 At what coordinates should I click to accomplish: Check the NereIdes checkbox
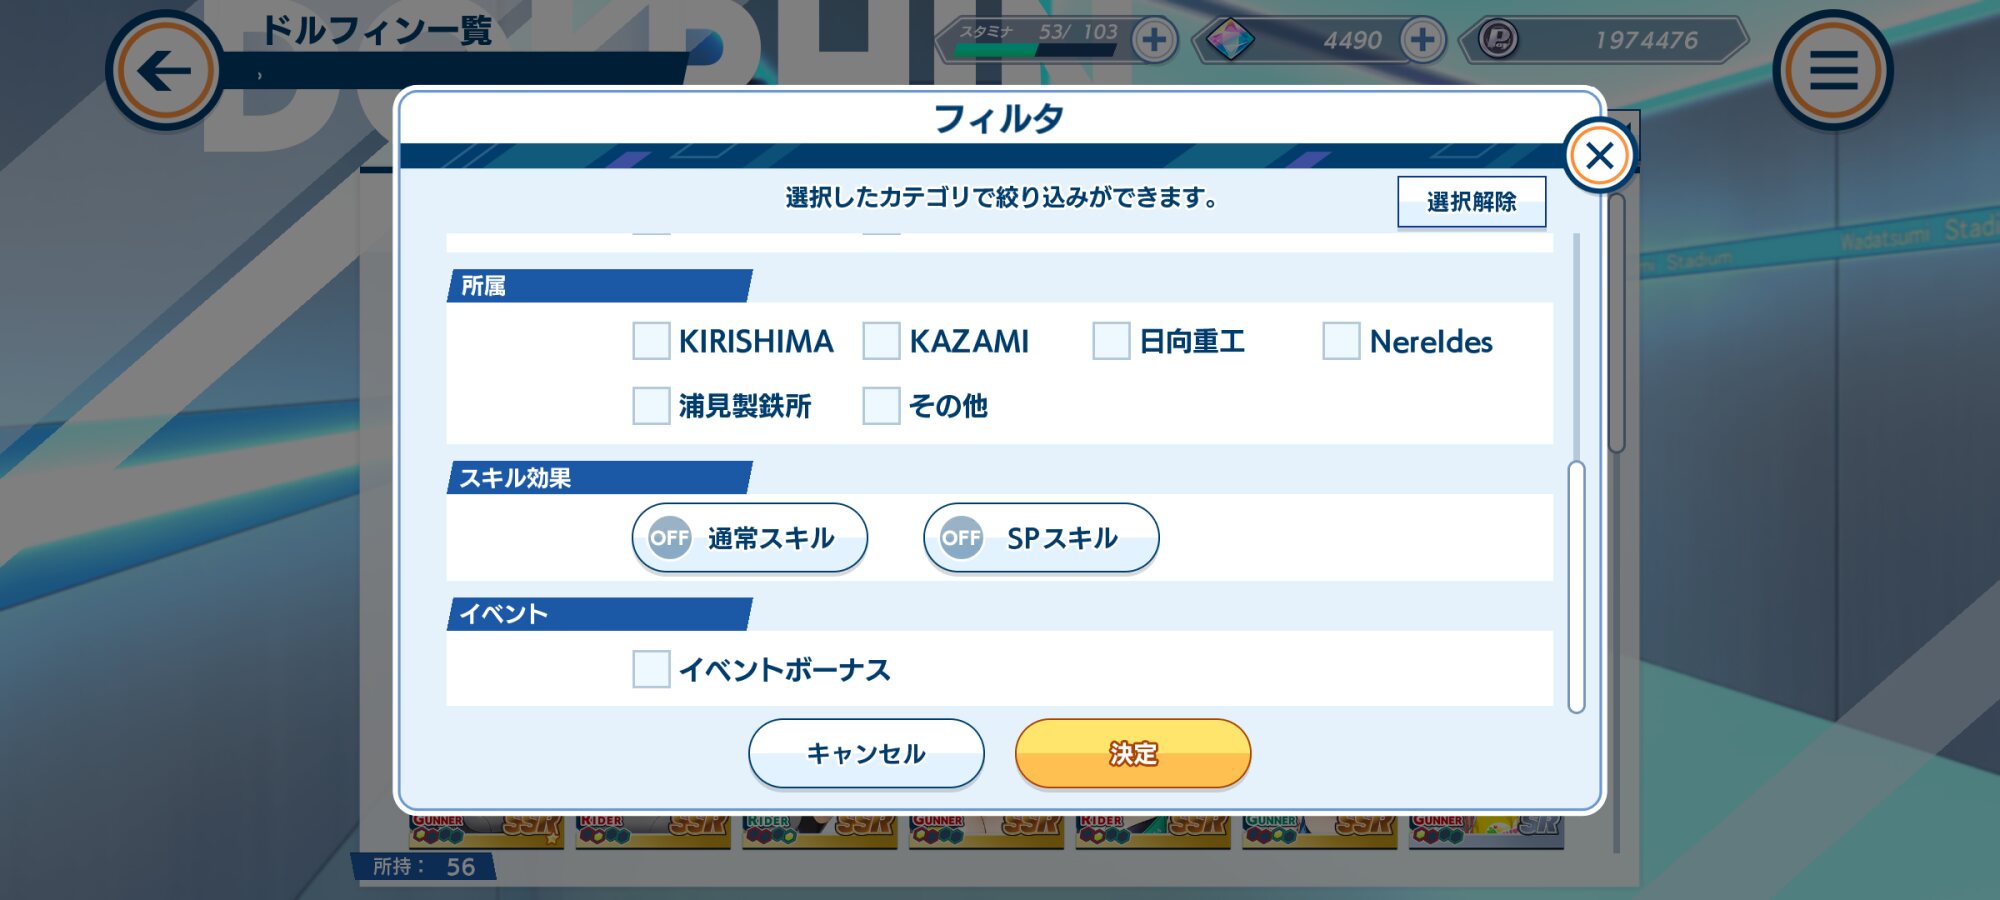tap(1341, 341)
